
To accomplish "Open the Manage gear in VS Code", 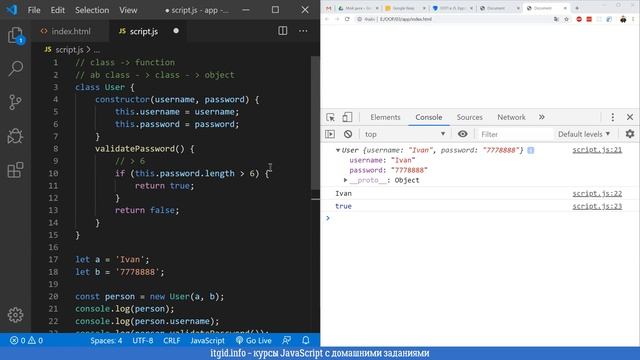I will (x=16, y=315).
